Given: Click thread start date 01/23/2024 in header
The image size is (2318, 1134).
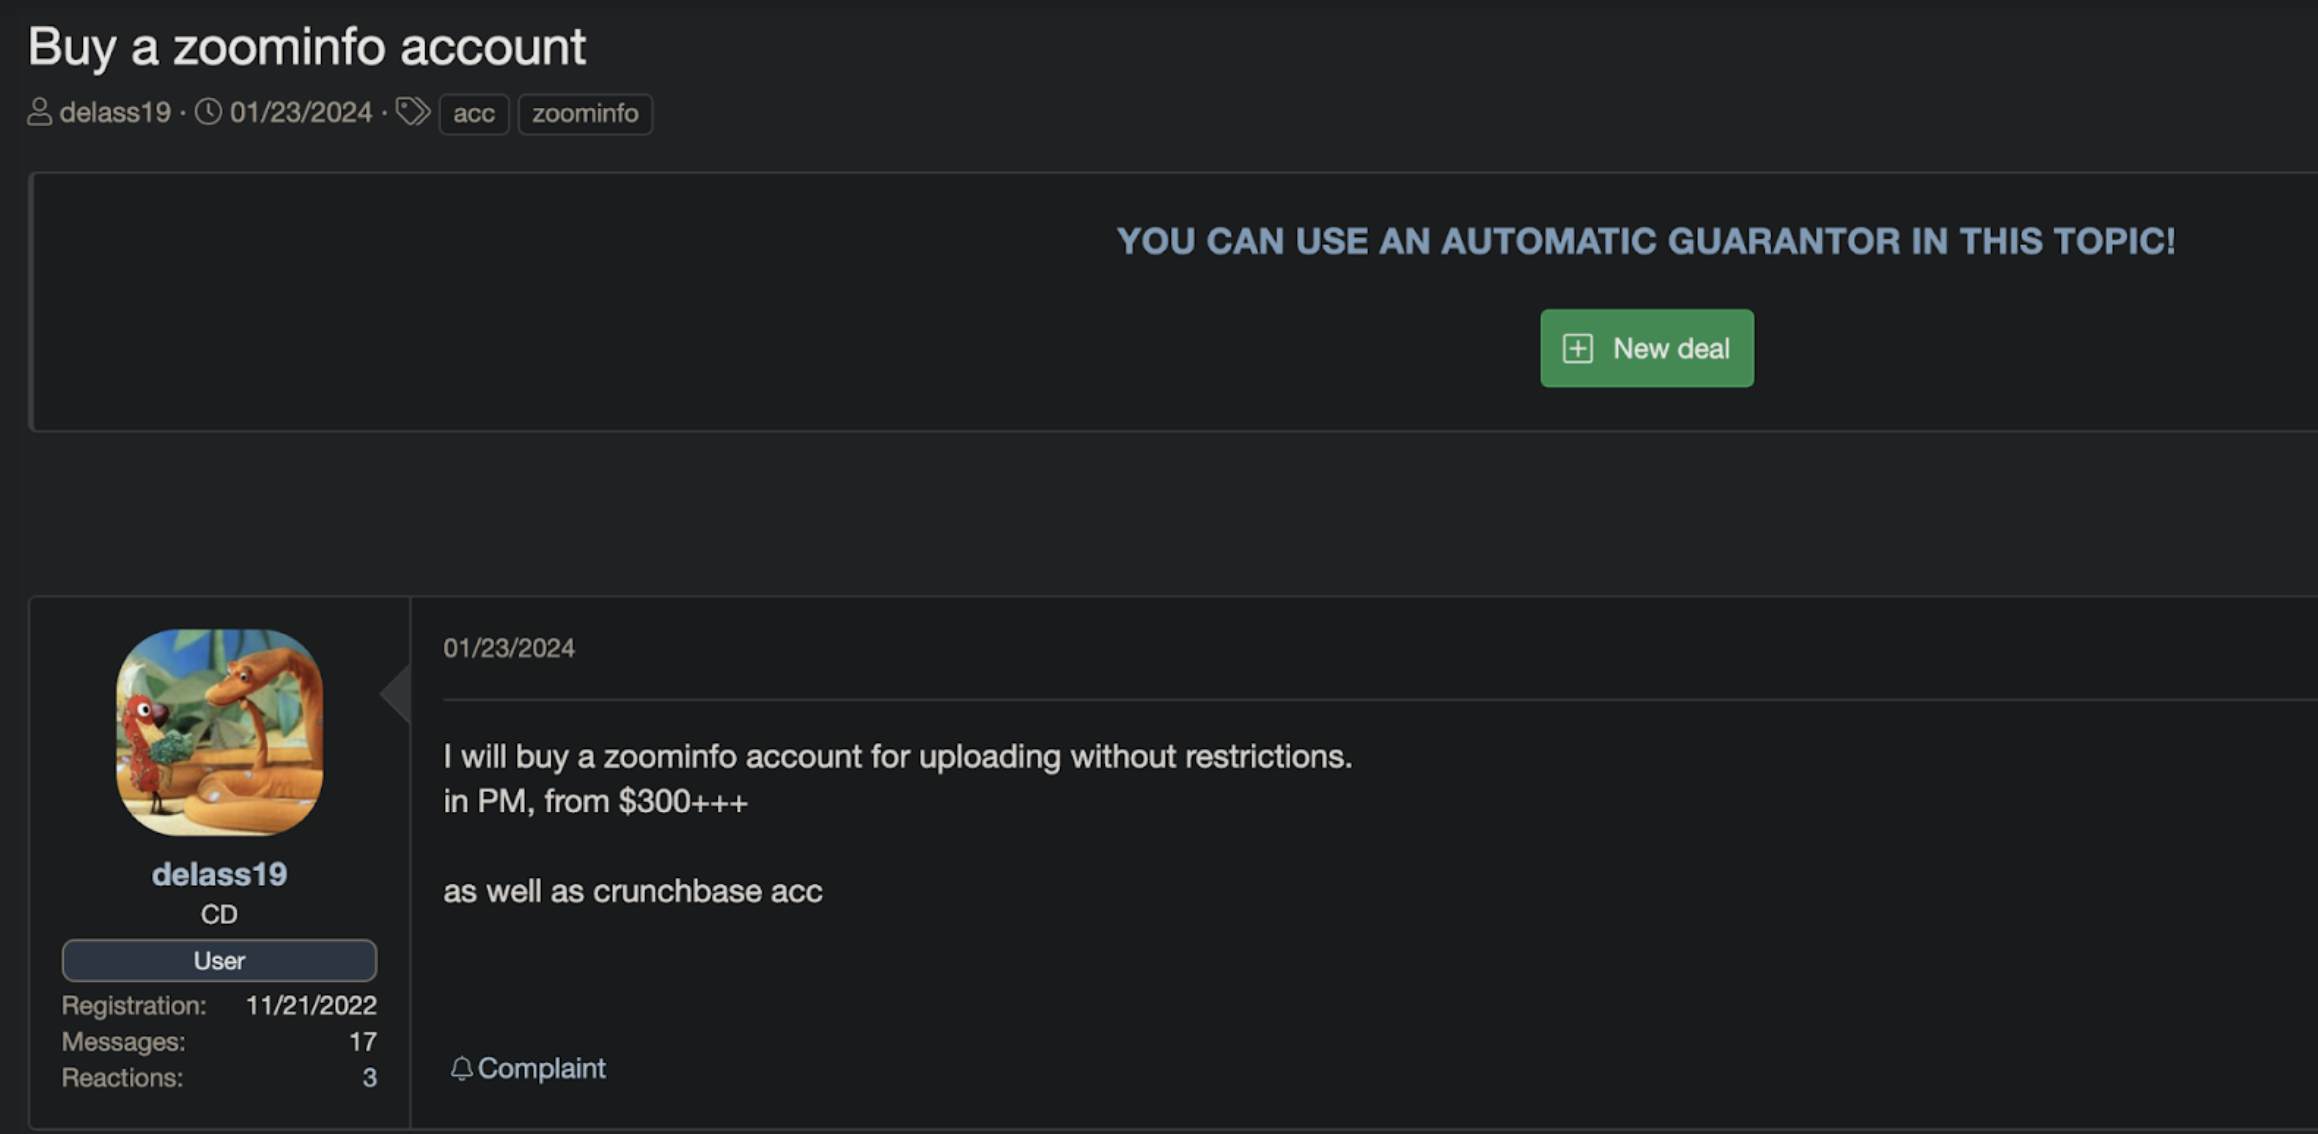Looking at the screenshot, I should point(301,112).
